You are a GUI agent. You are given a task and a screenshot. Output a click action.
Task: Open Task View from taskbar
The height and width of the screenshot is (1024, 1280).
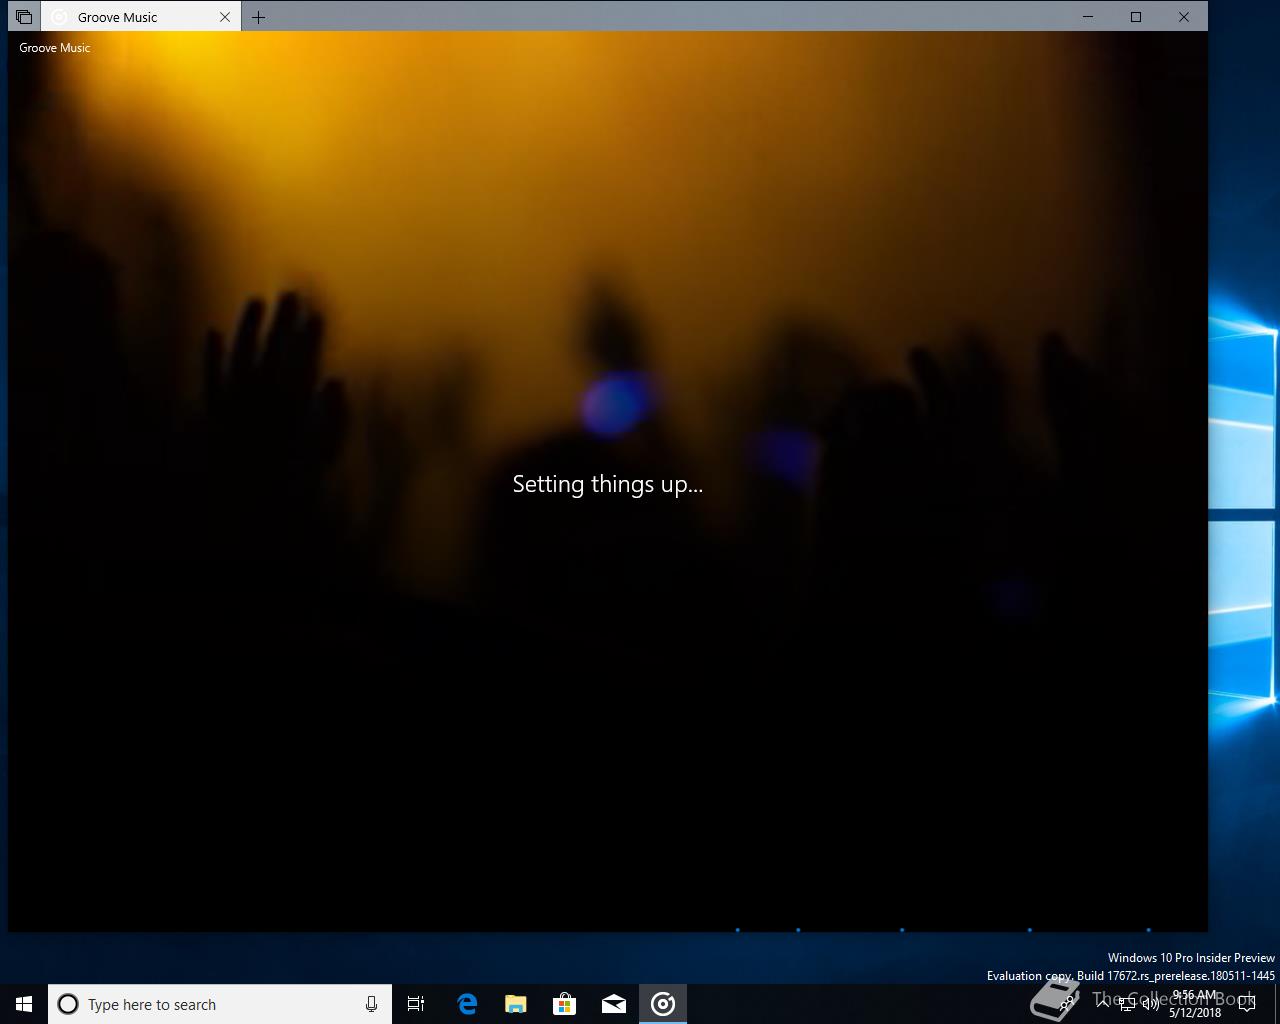(x=416, y=1004)
